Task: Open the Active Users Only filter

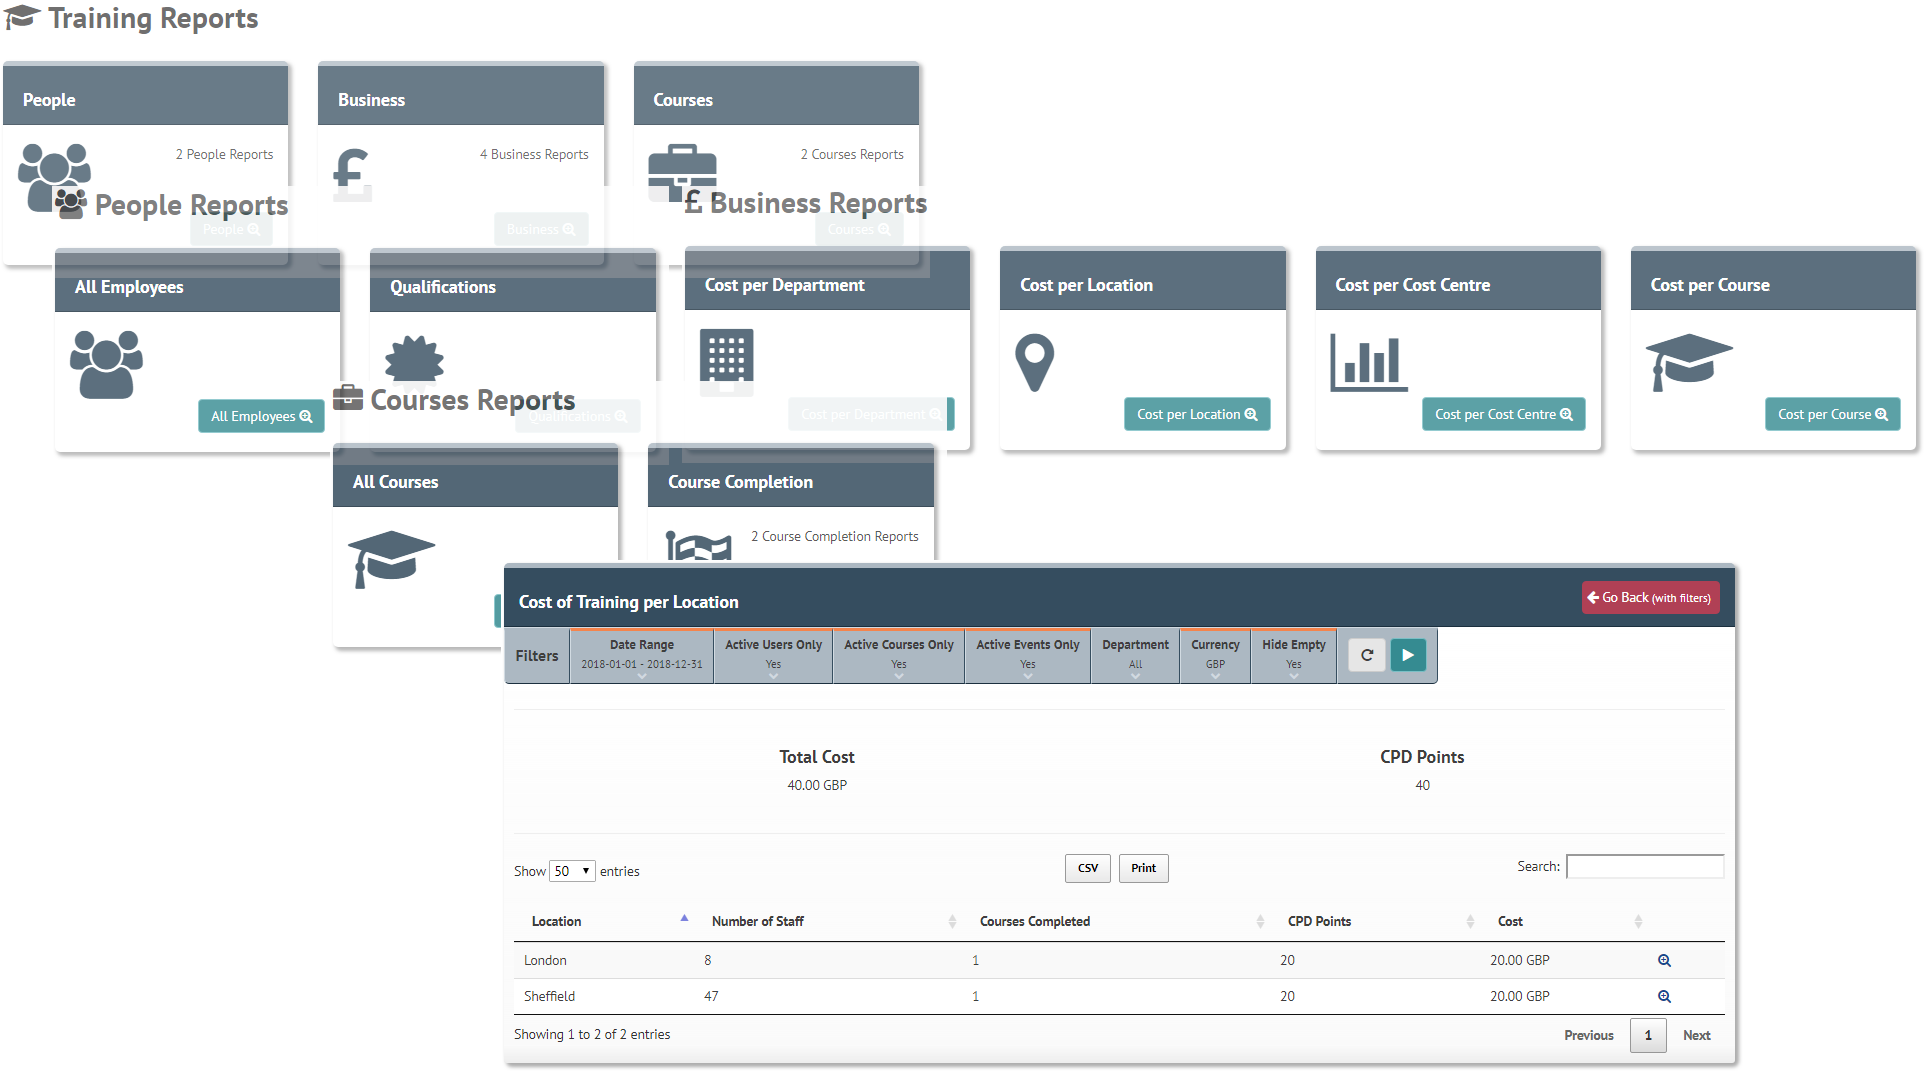Action: coord(773,656)
